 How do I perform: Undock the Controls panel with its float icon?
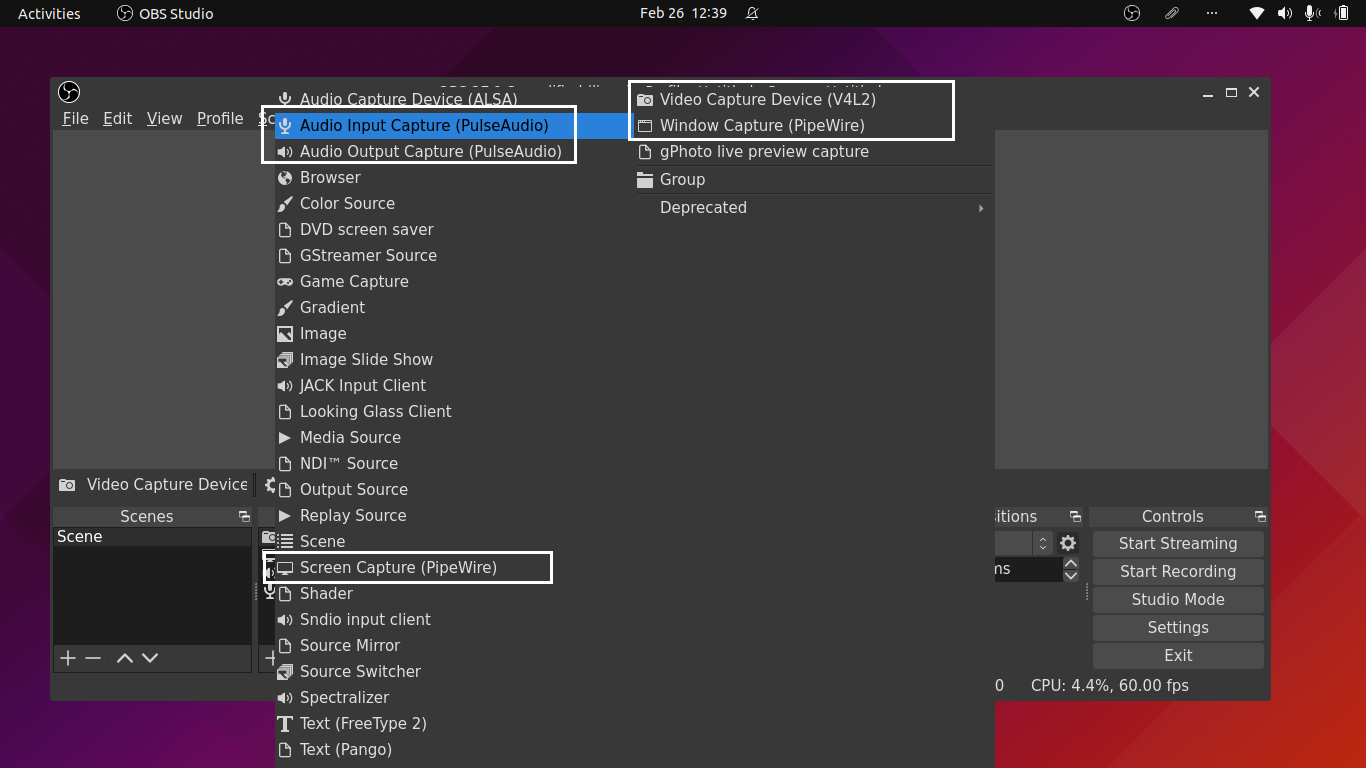coord(1260,517)
